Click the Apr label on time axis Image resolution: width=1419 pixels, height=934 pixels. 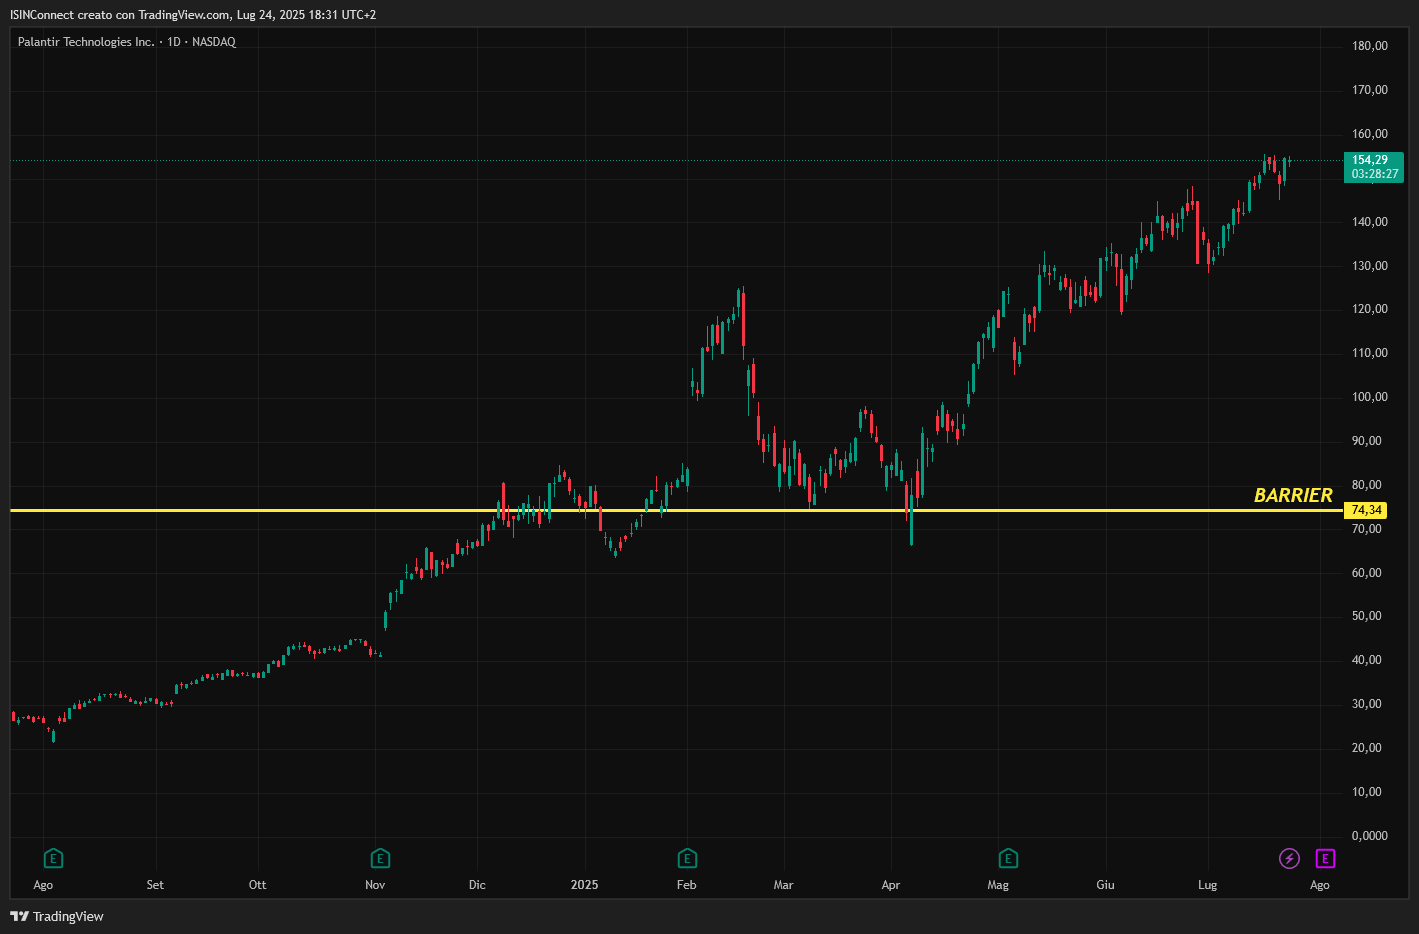[890, 885]
